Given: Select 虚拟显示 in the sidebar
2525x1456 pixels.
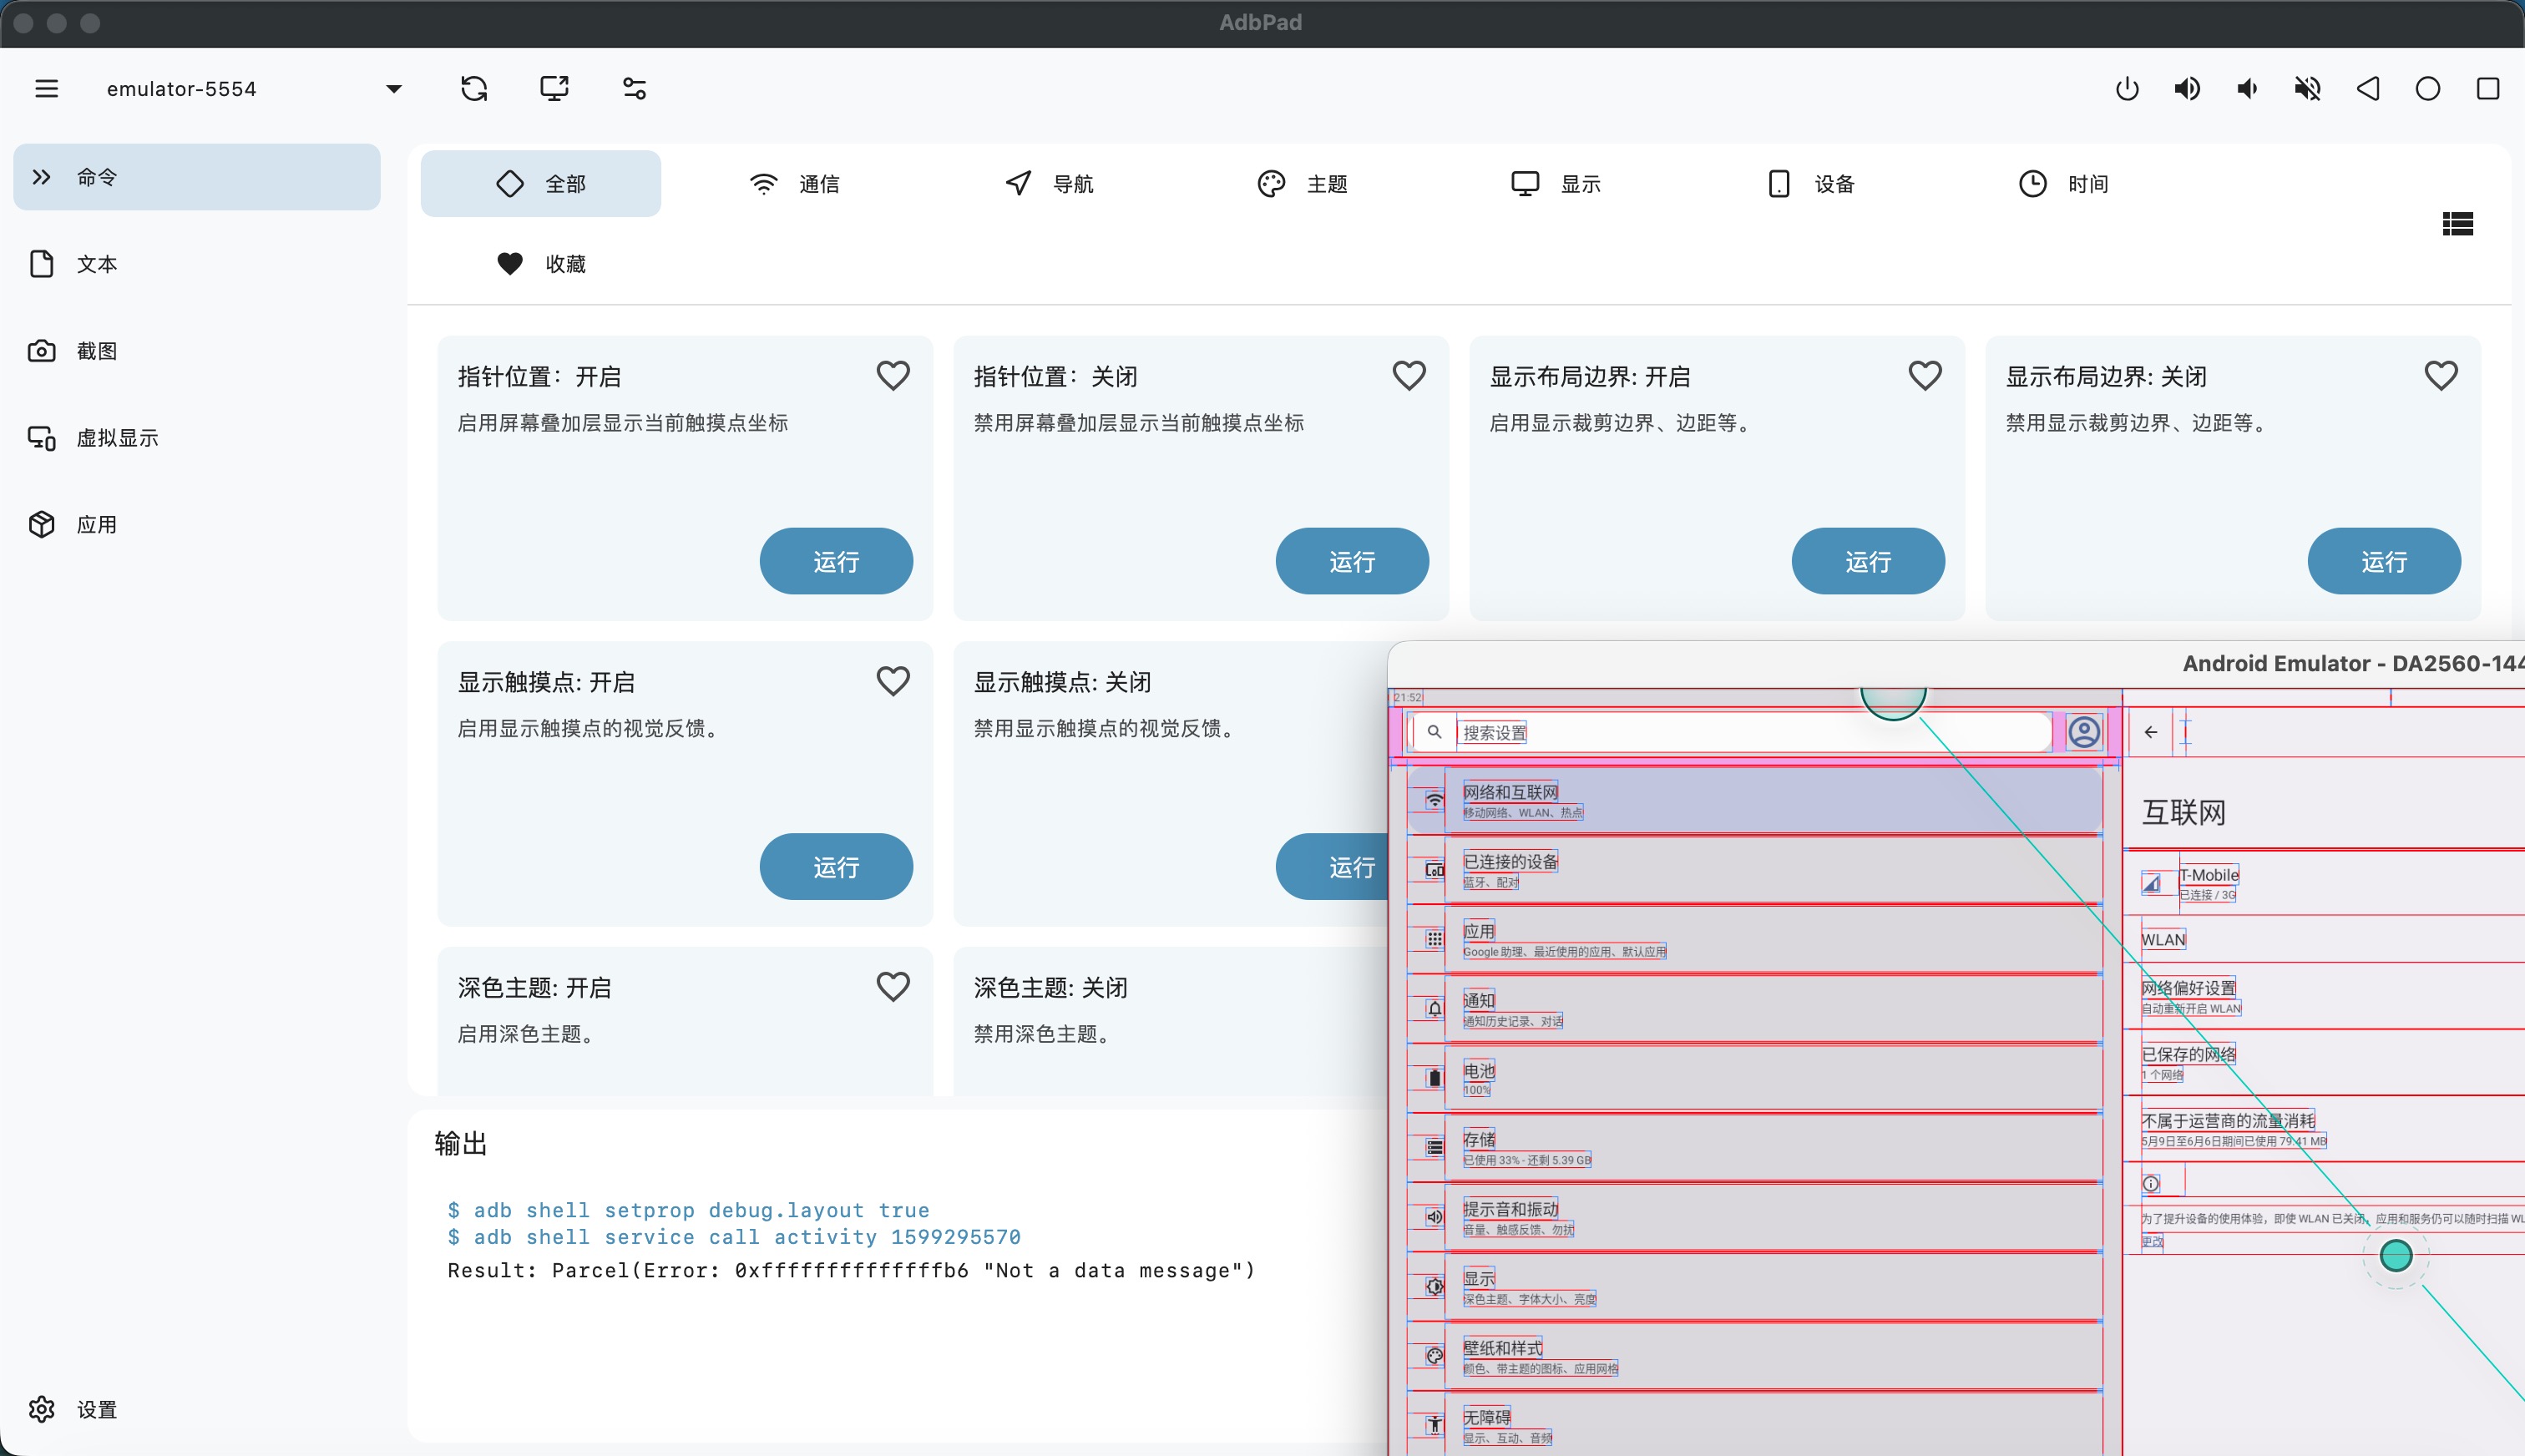Looking at the screenshot, I should tap(197, 438).
